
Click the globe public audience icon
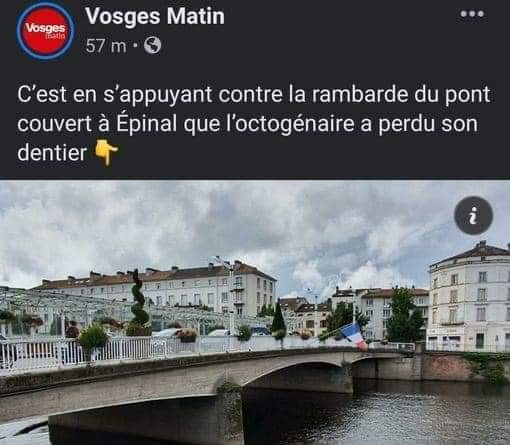[x=152, y=46]
